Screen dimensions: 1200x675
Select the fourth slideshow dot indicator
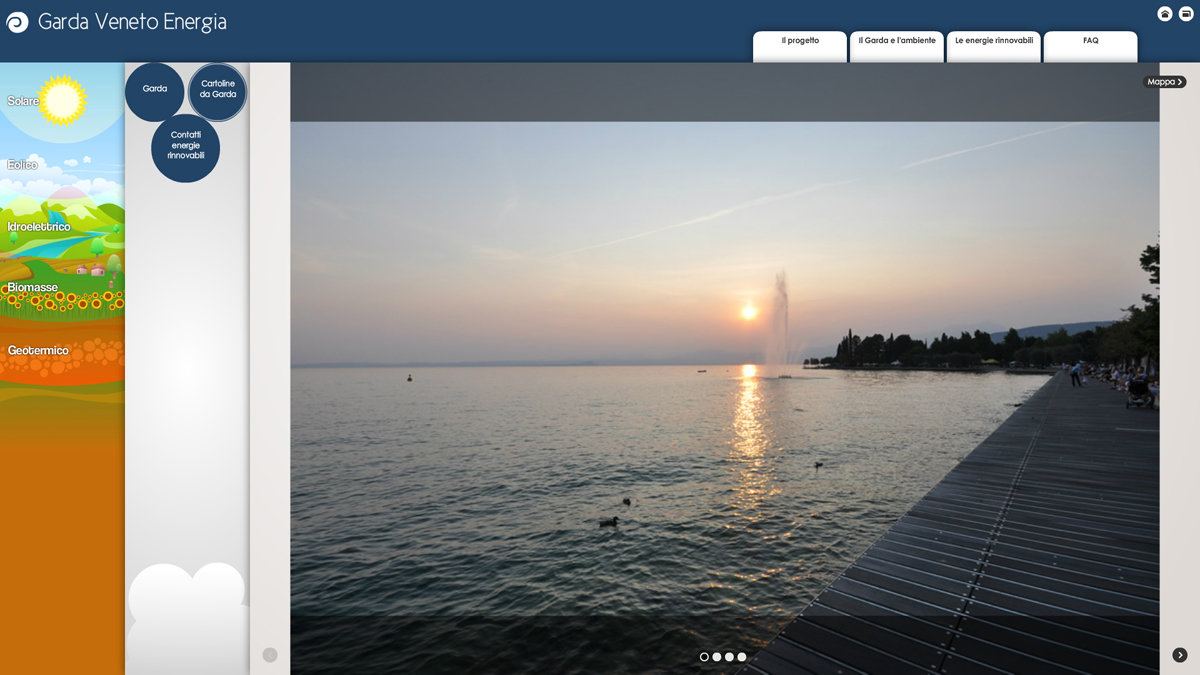[742, 657]
